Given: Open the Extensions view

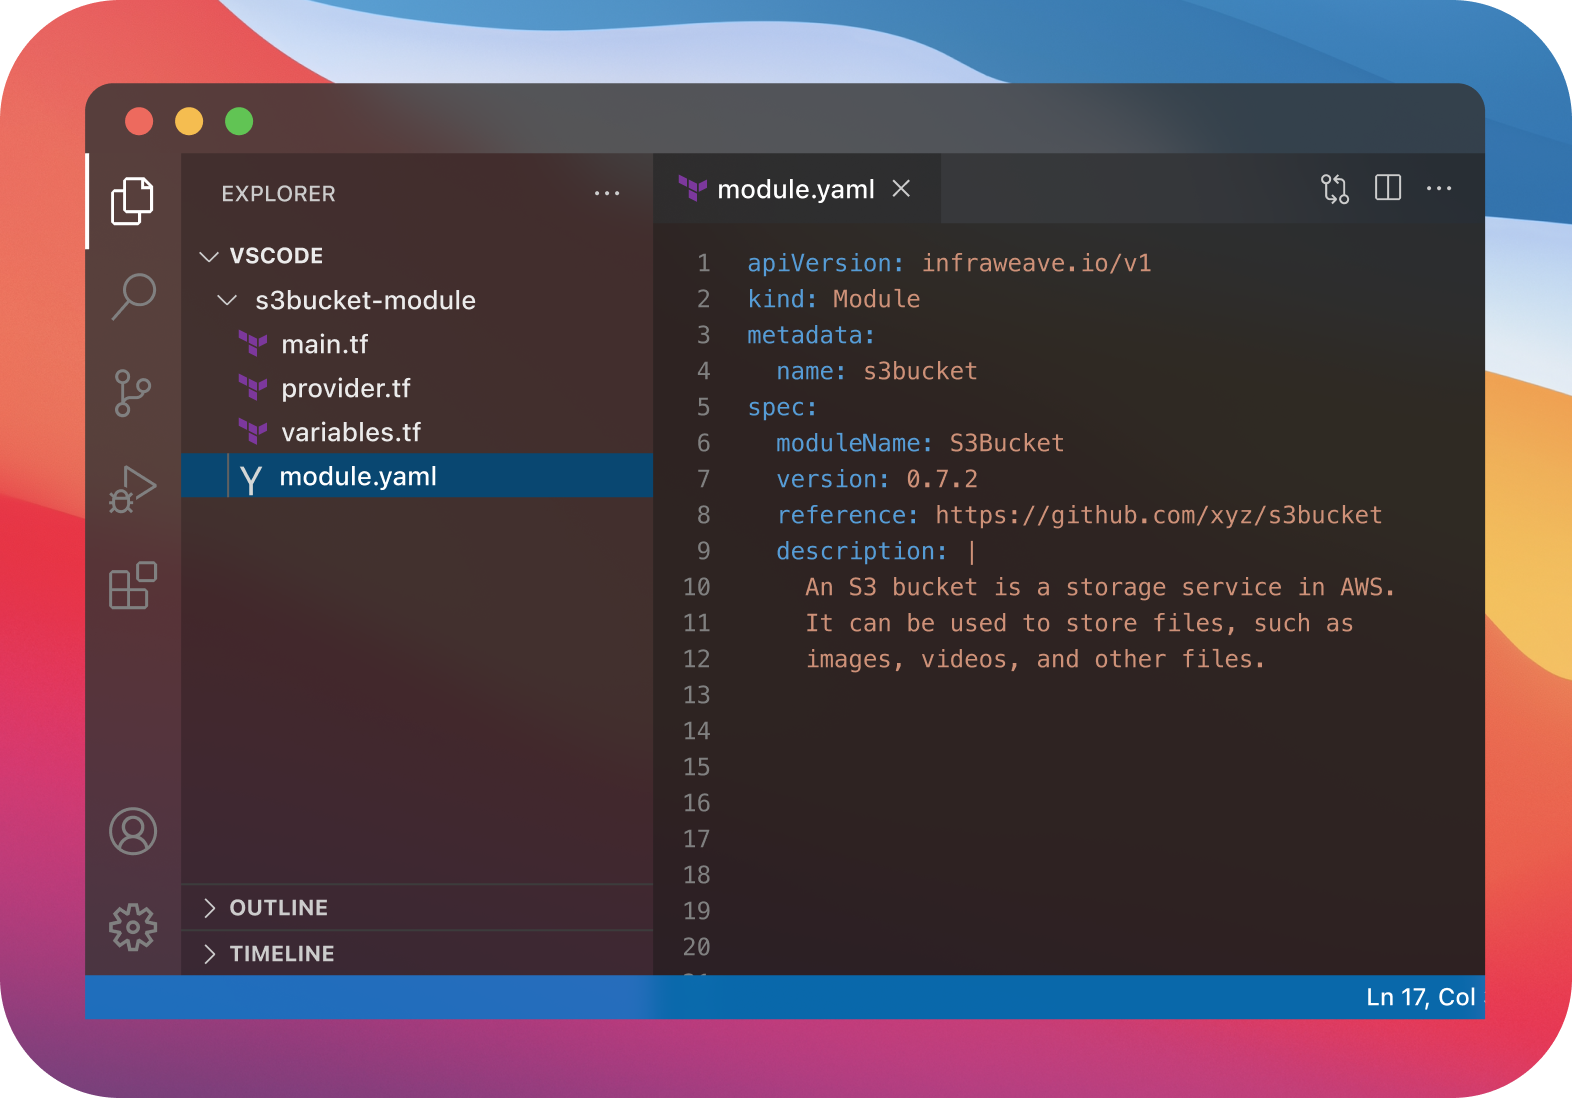Looking at the screenshot, I should point(132,585).
